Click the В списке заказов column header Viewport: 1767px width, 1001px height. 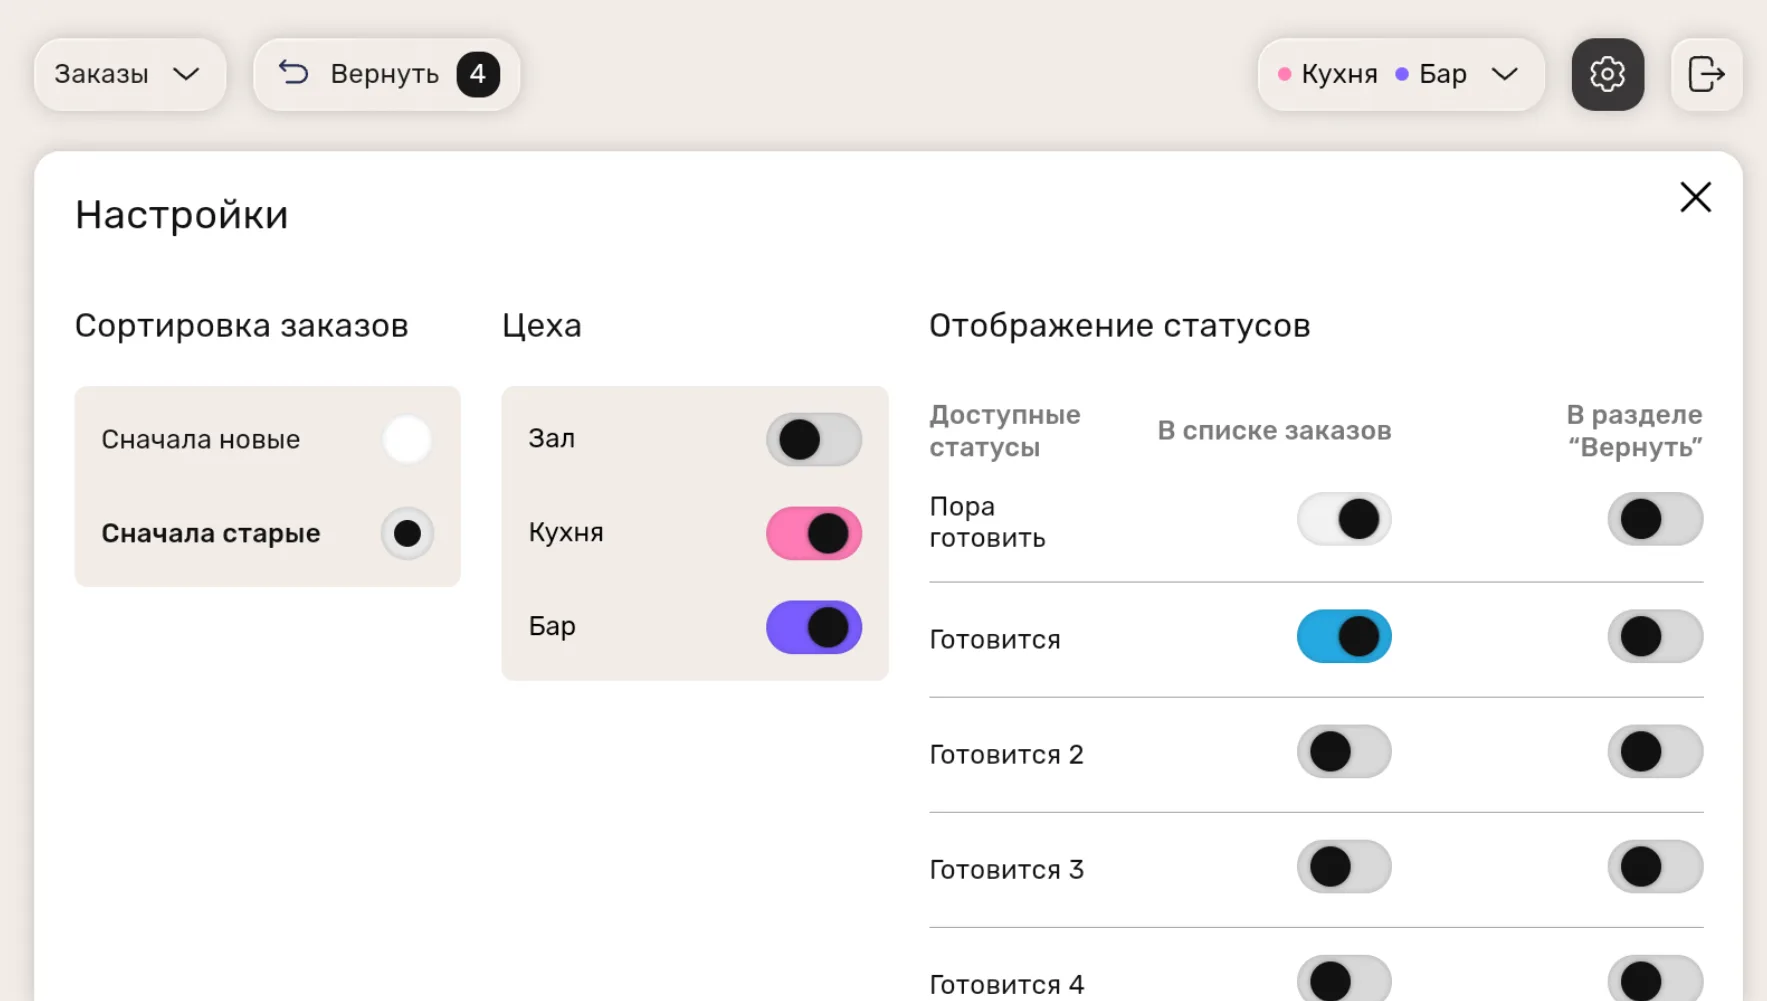click(1274, 430)
